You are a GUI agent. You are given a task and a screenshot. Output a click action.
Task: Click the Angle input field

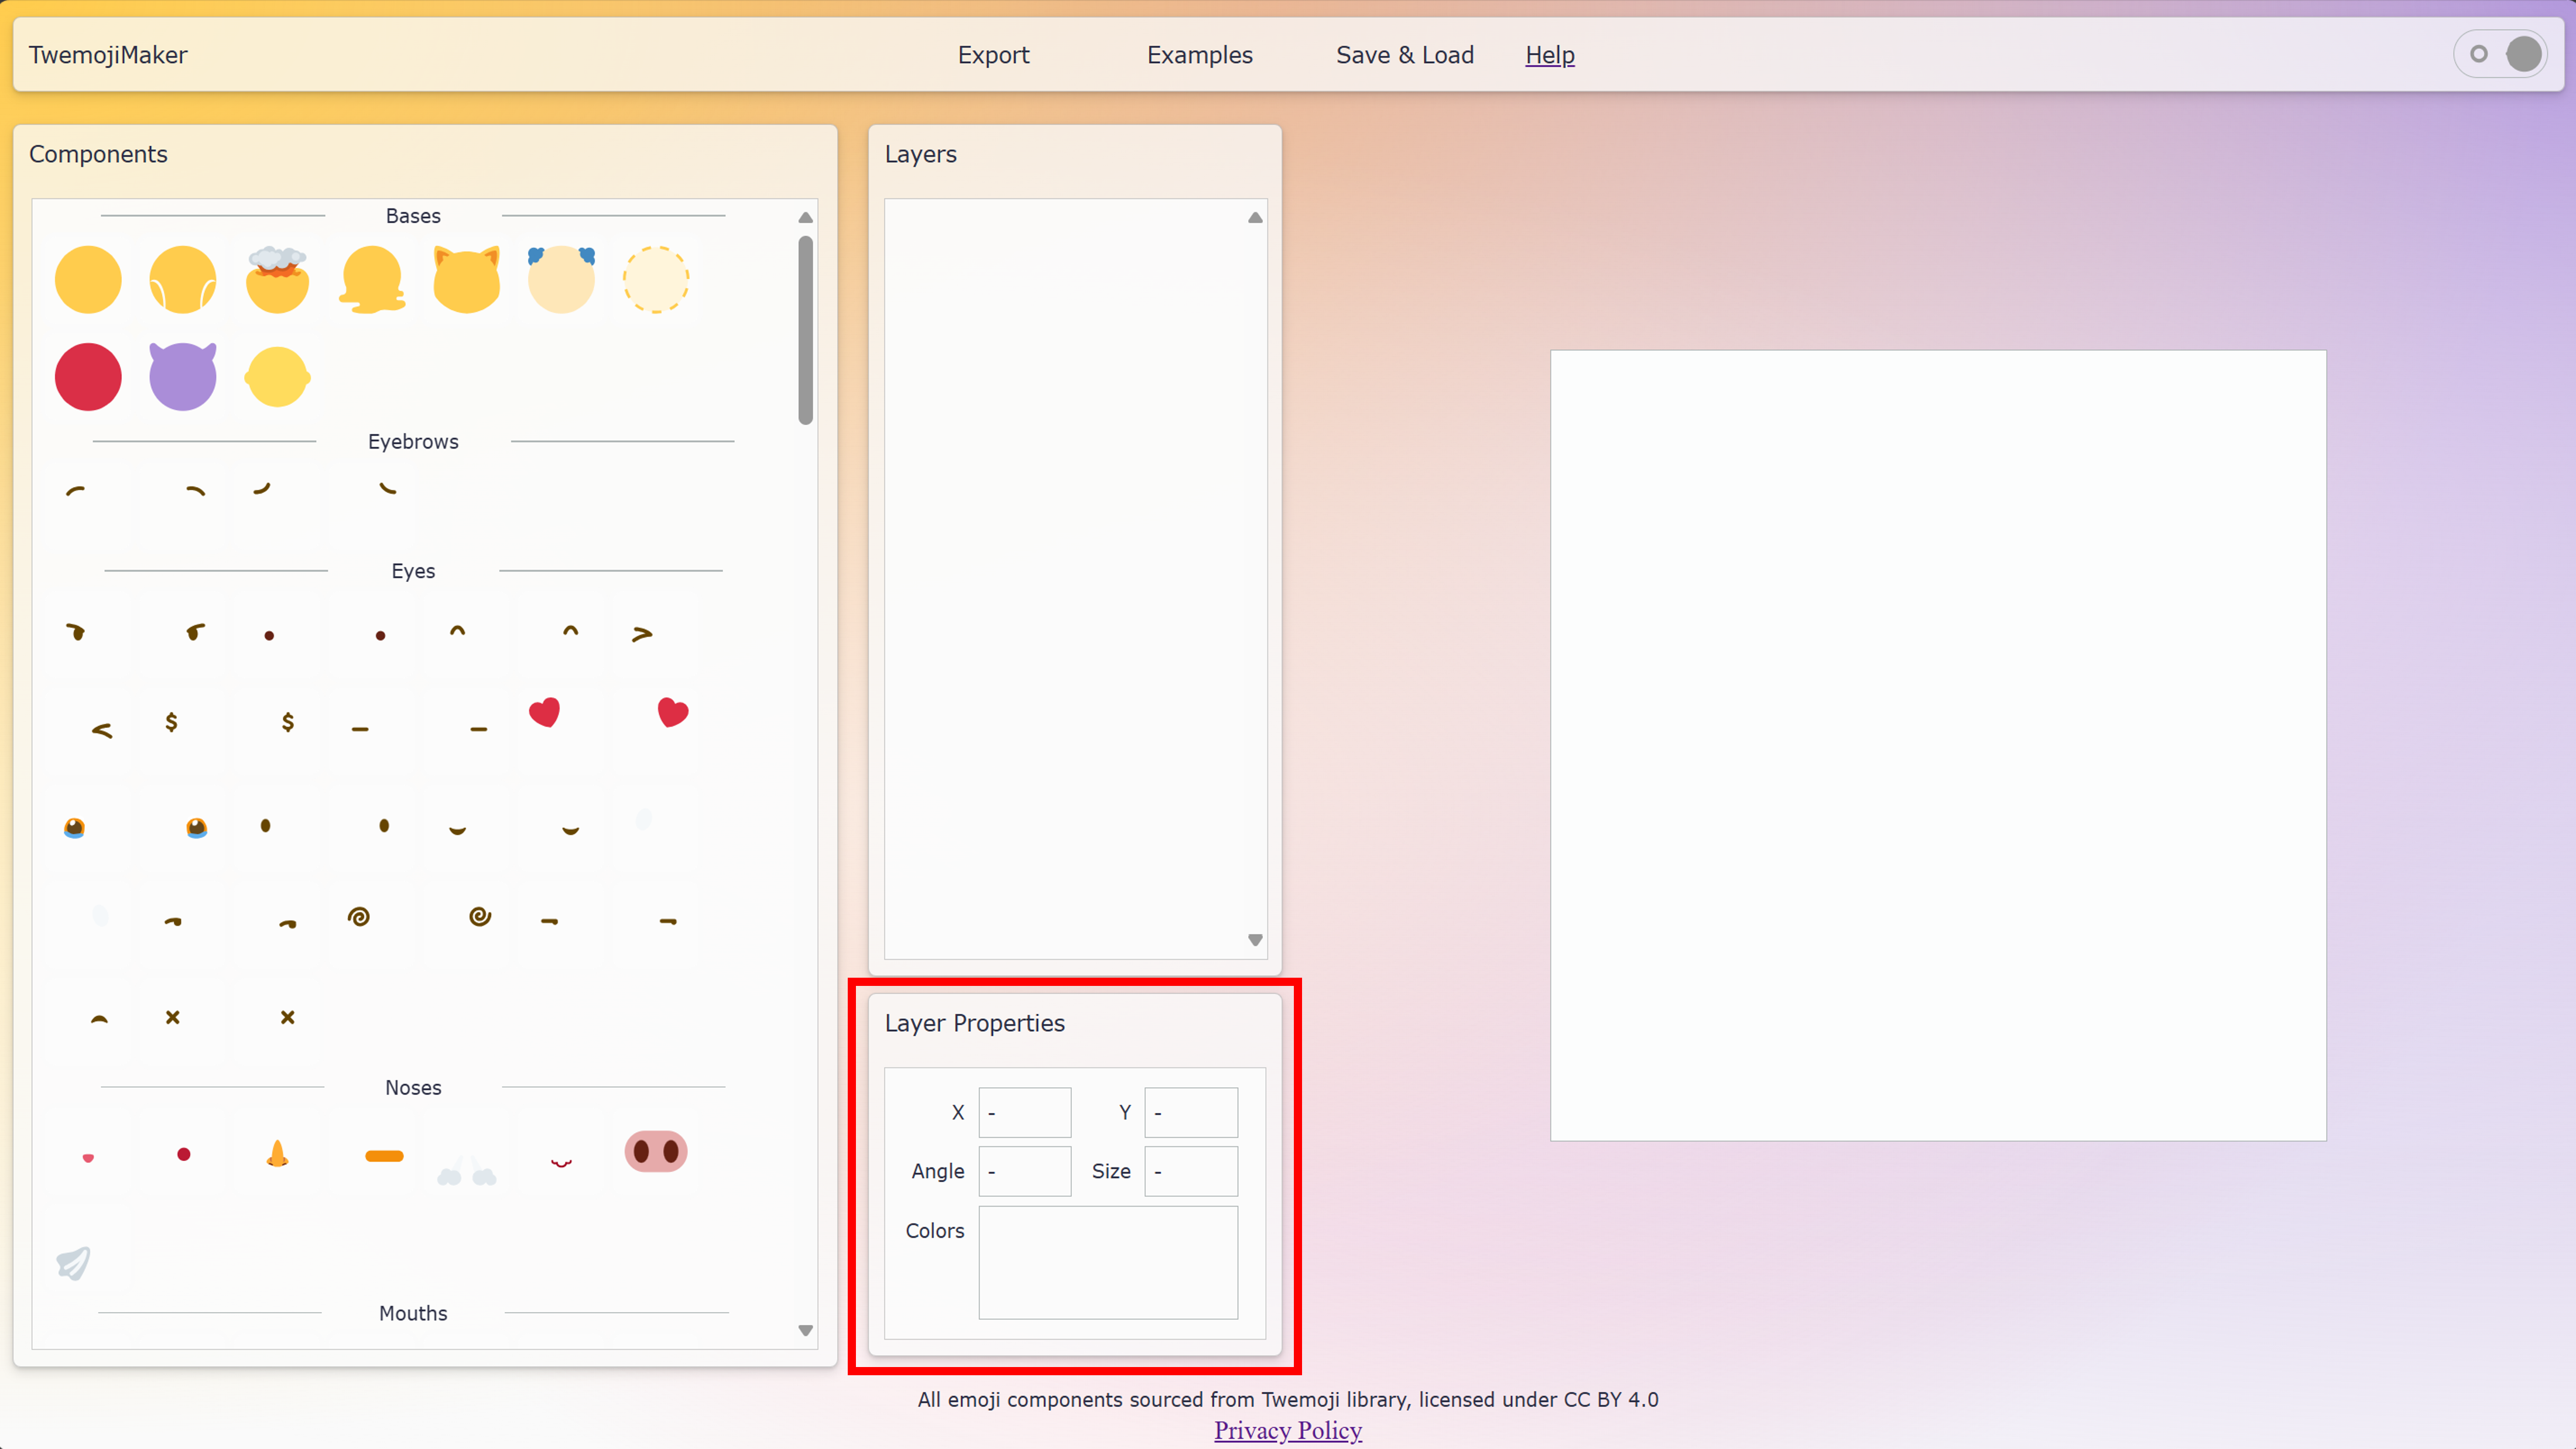(x=1024, y=1171)
